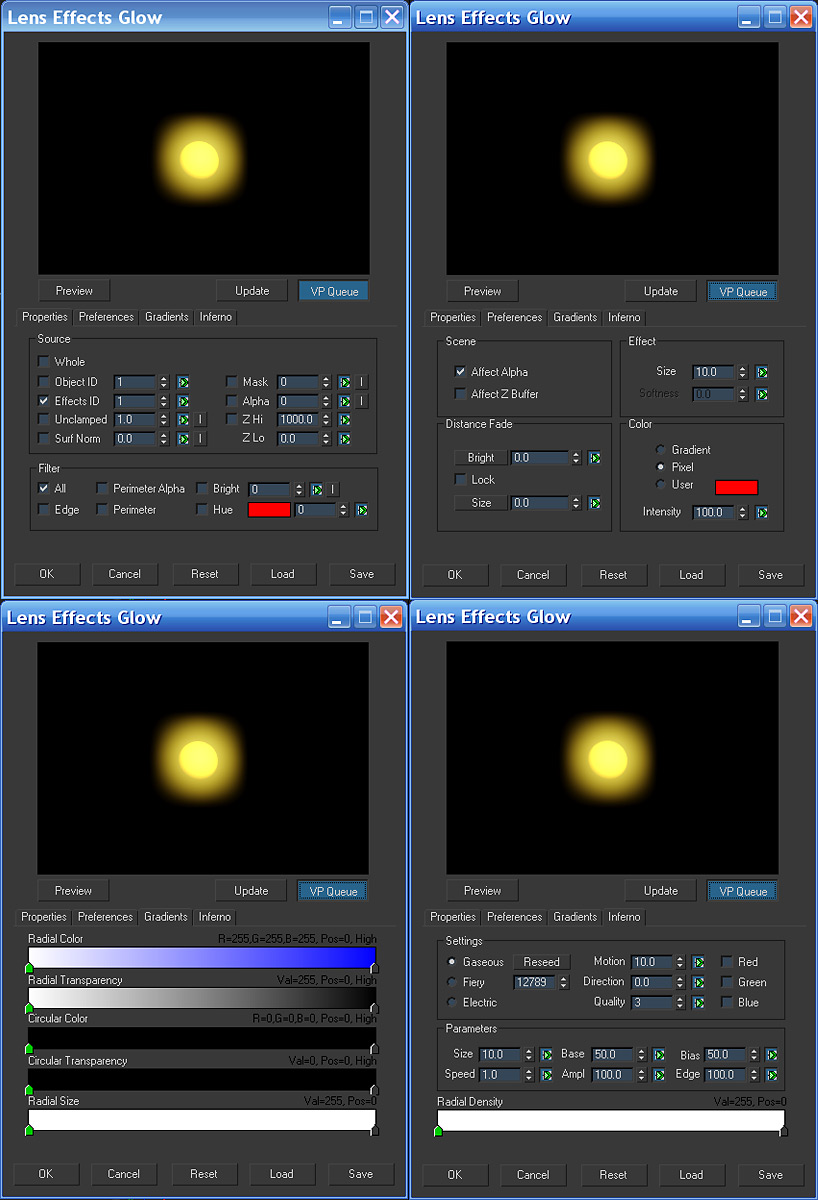Click animate icon beside Direction in Inferno window

tap(699, 982)
